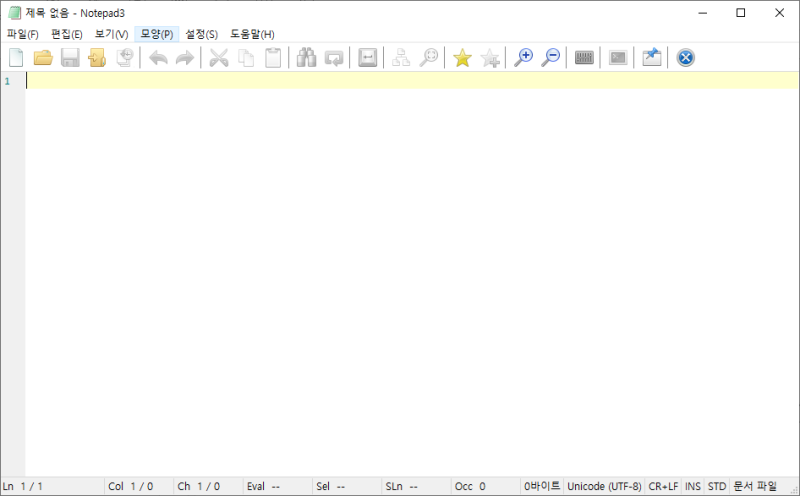Open the 도움말(H) menu

tap(252, 34)
